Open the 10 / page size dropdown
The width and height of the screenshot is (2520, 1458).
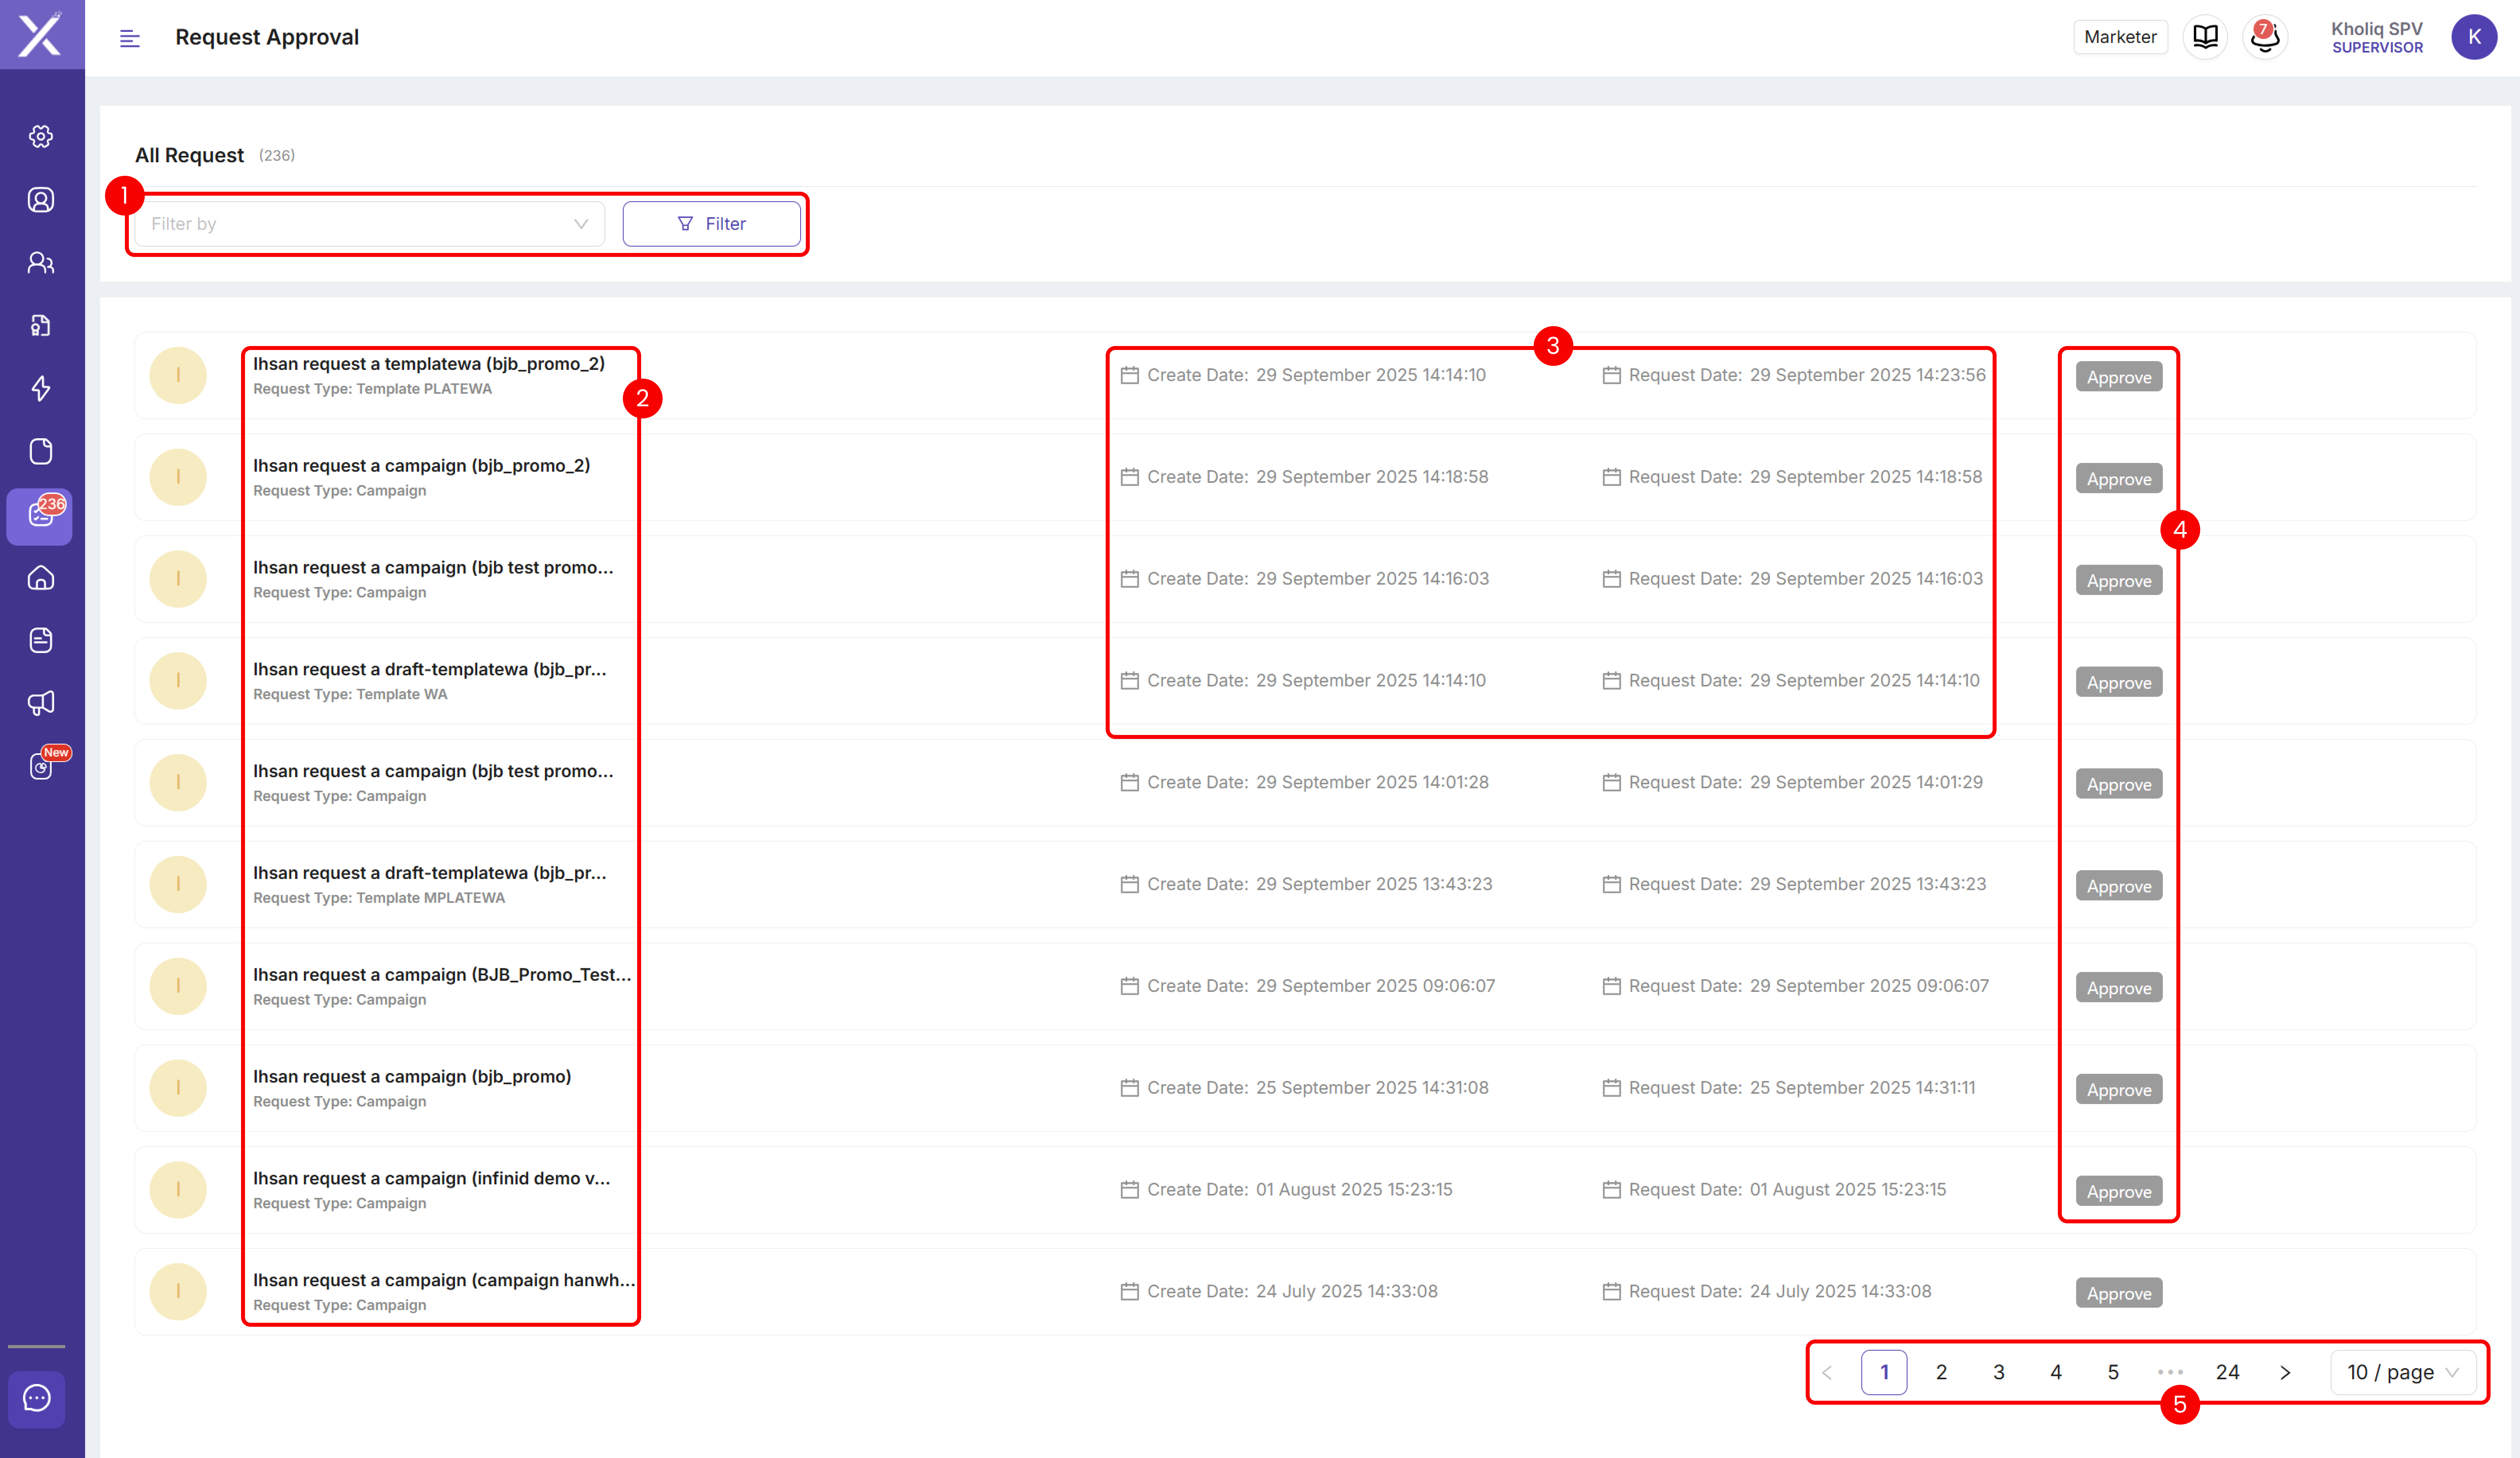click(2402, 1372)
